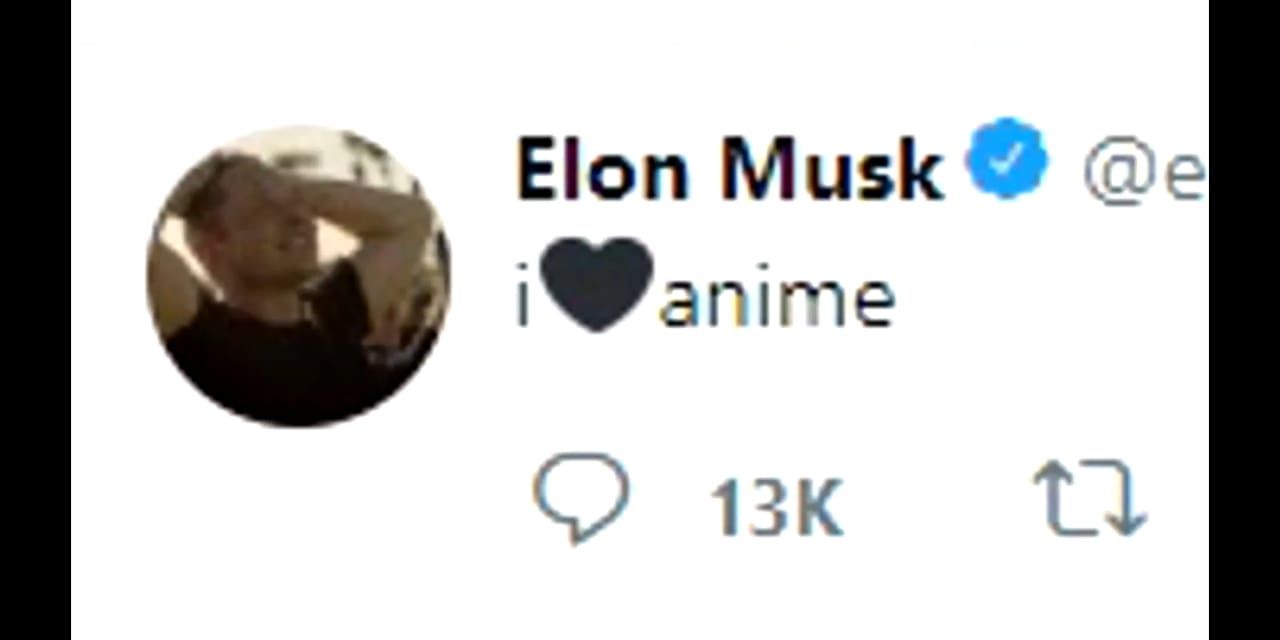The image size is (1280, 640).
Task: Click the black bar left of tweet
Action: click(35, 320)
